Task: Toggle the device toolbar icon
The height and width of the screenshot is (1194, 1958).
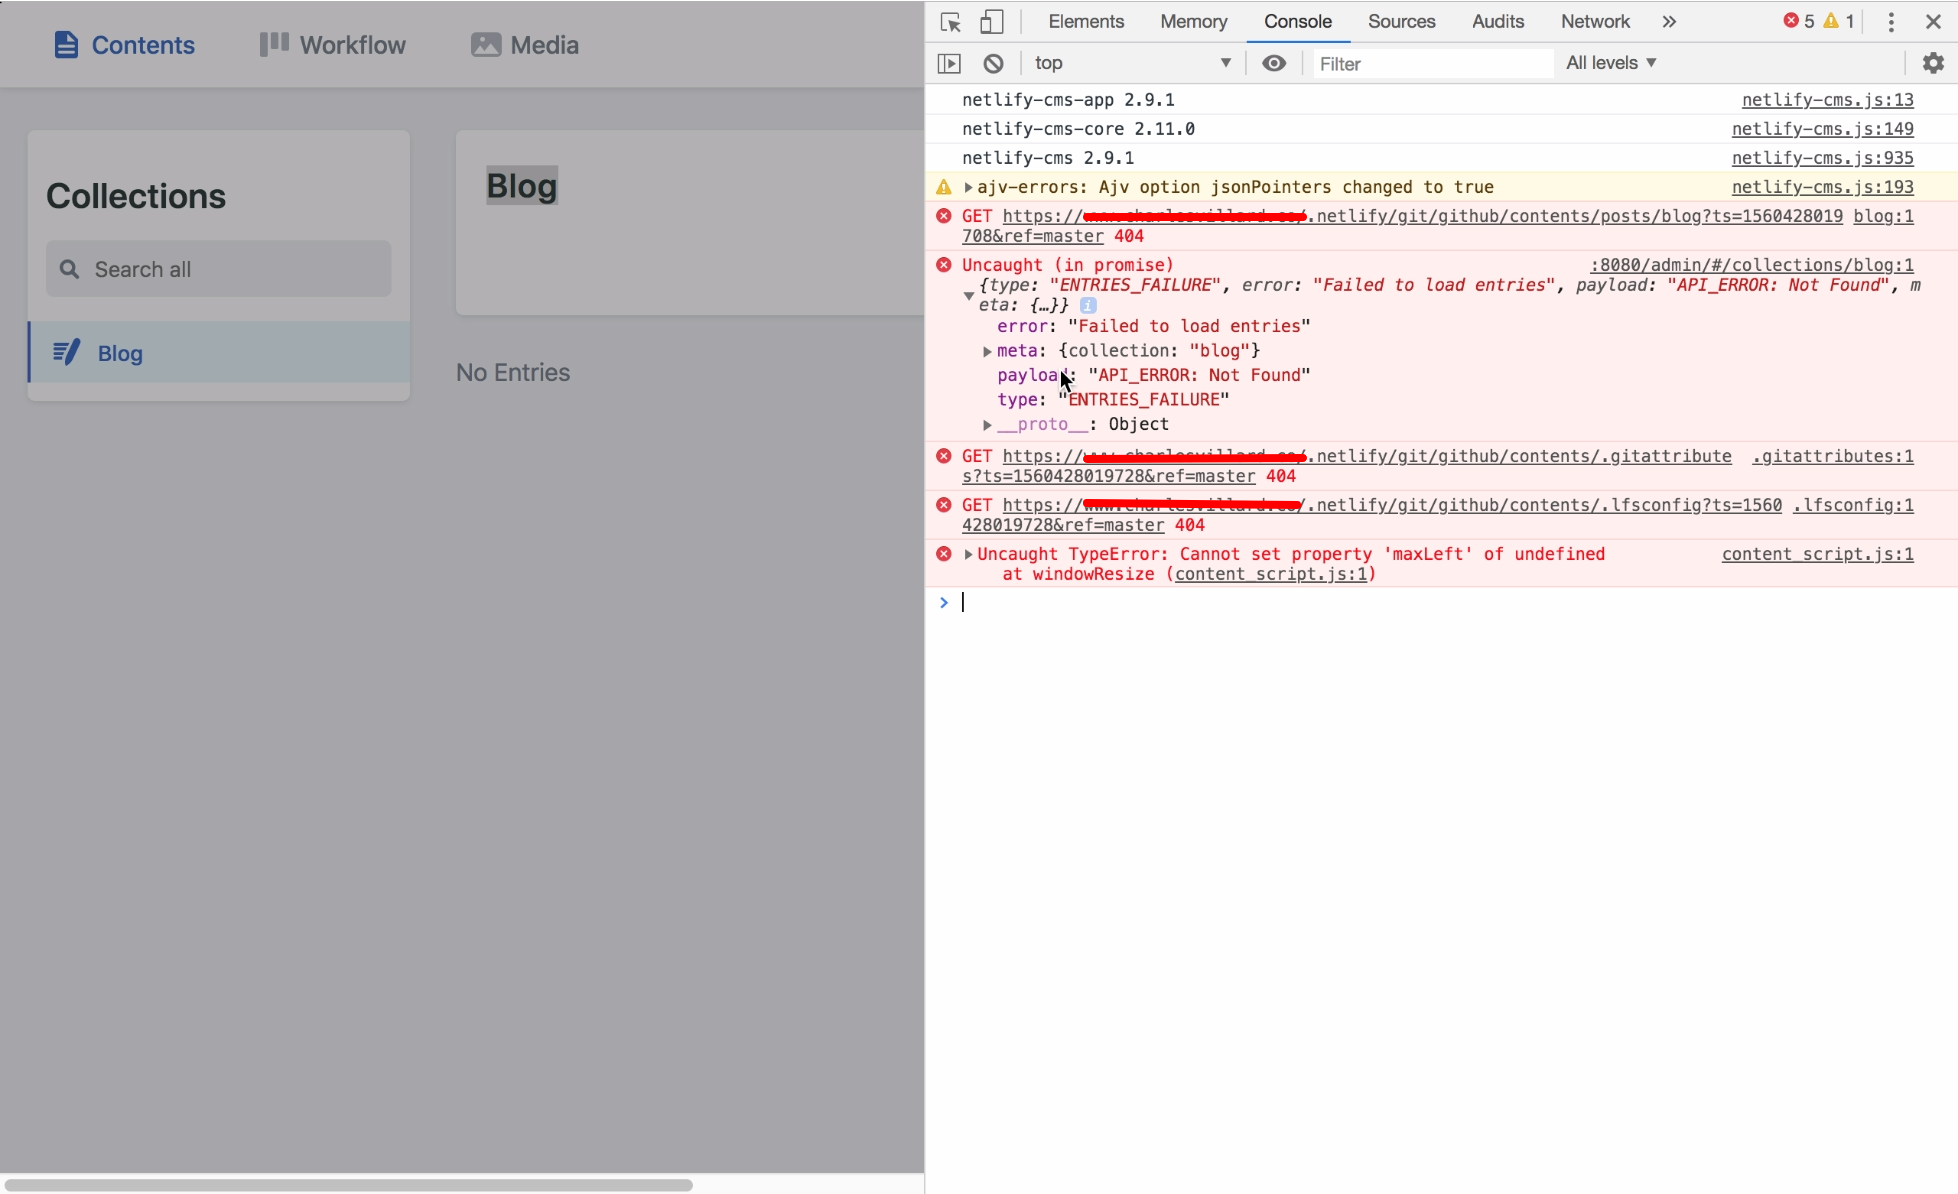Action: (991, 22)
